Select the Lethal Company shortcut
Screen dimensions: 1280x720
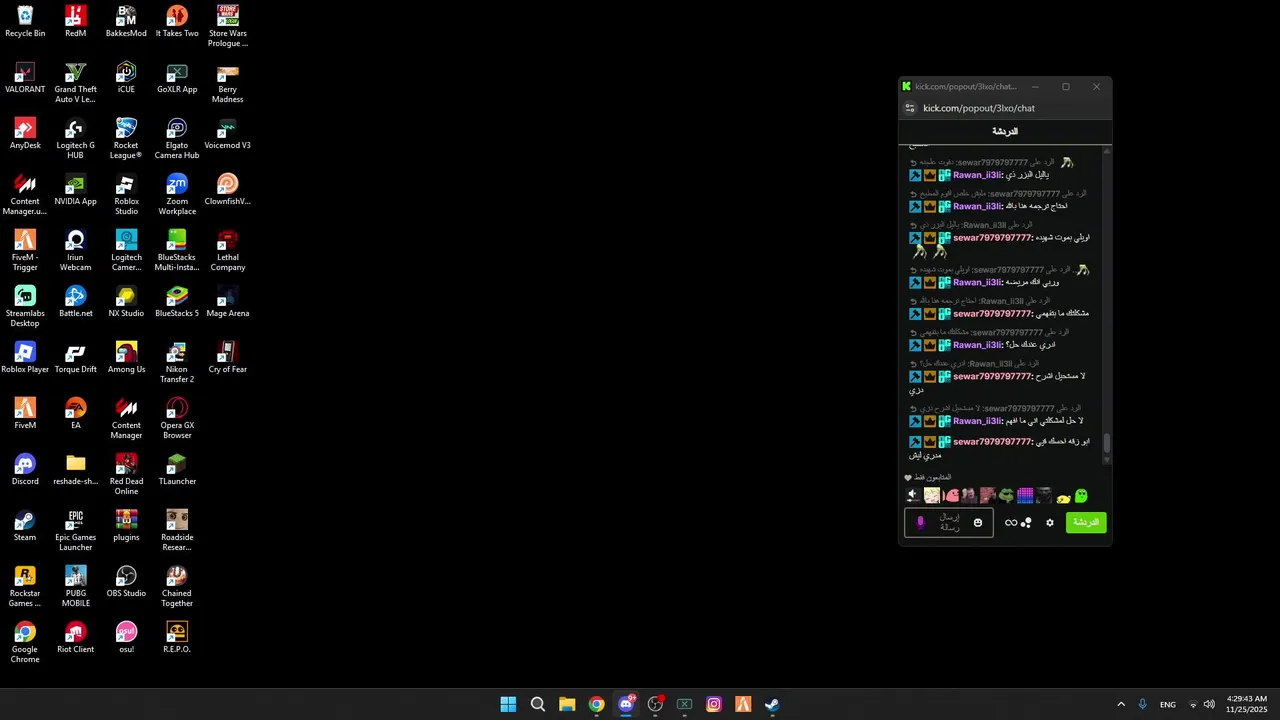[x=227, y=251]
